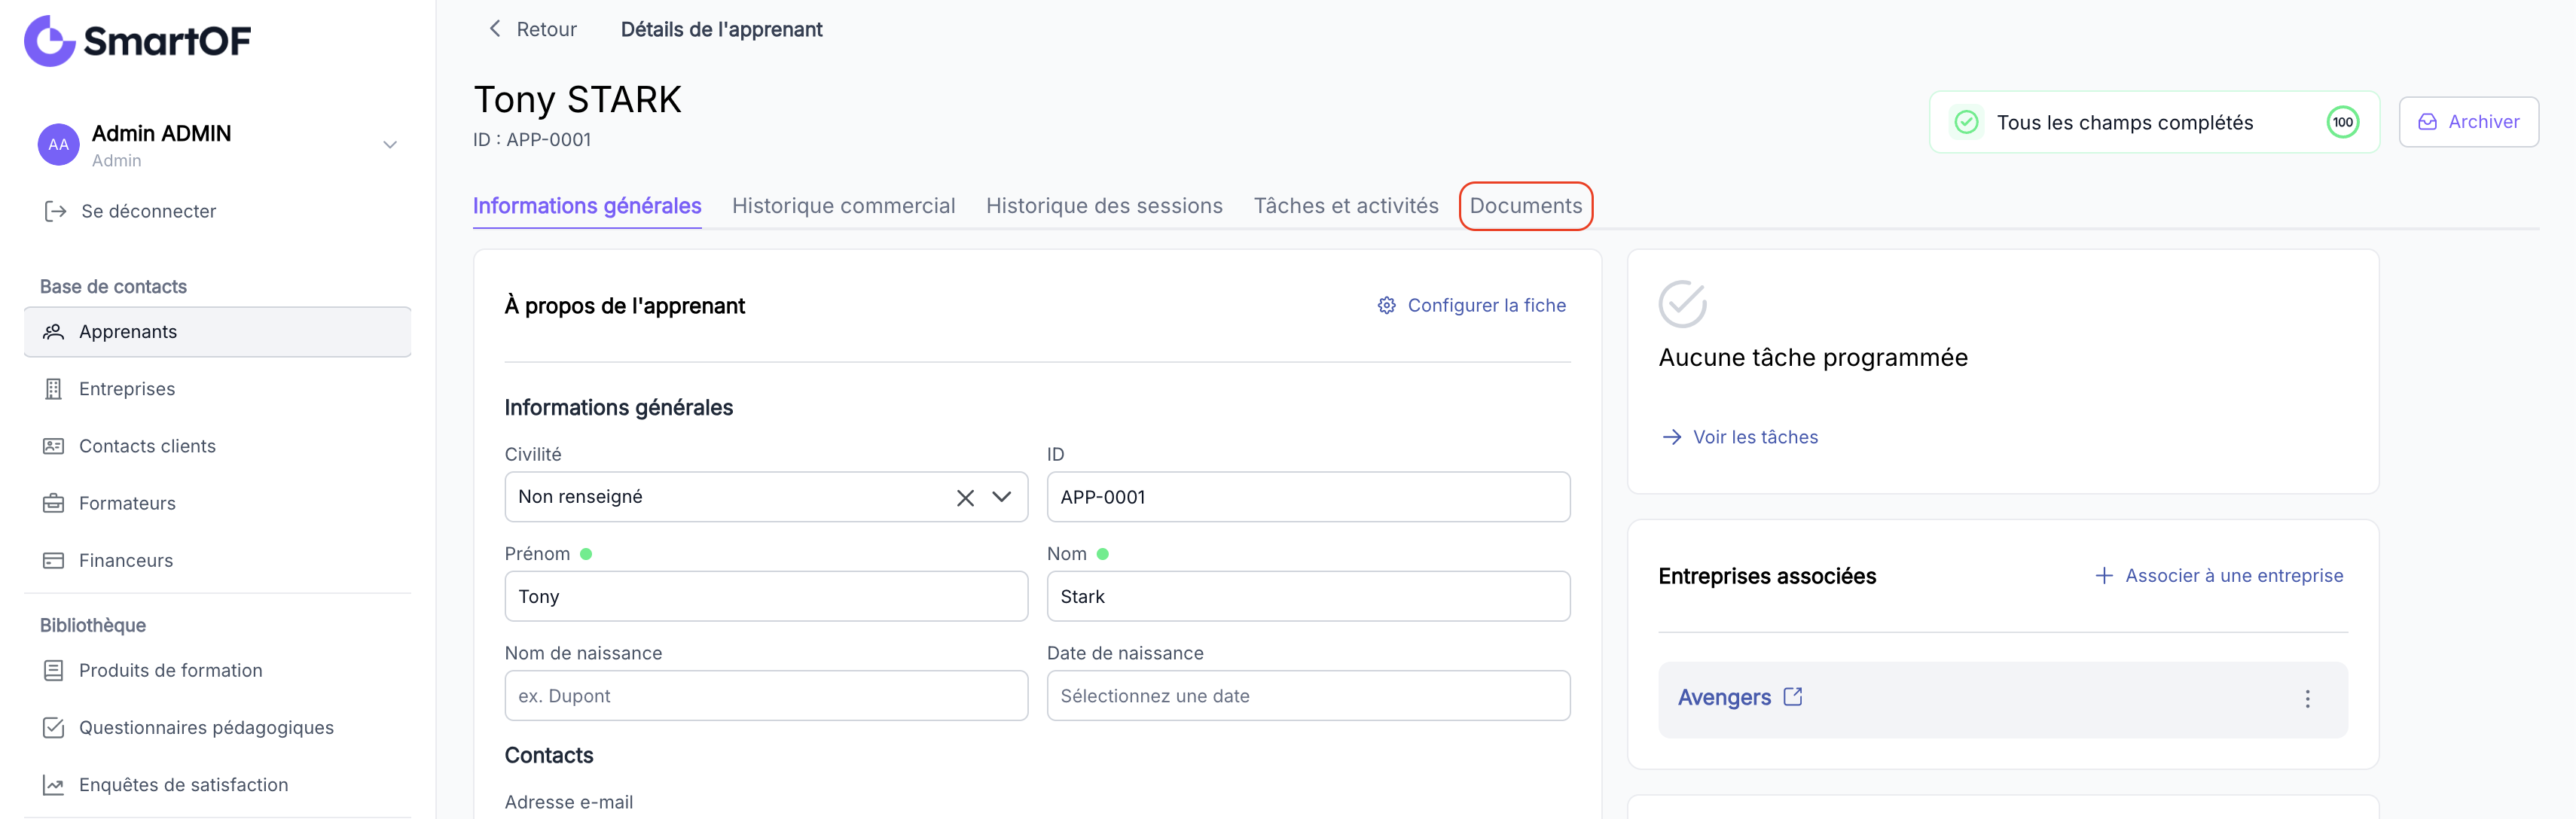The height and width of the screenshot is (819, 2576).
Task: Select the Informations générales tab
Action: pos(587,206)
